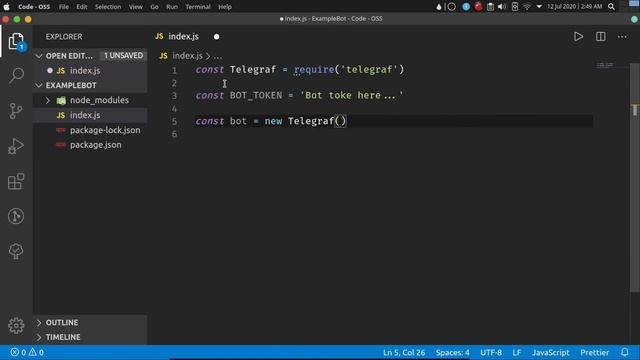Click the editor vertical scrollbar
Viewport: 640px width, 360px height.
click(635, 178)
